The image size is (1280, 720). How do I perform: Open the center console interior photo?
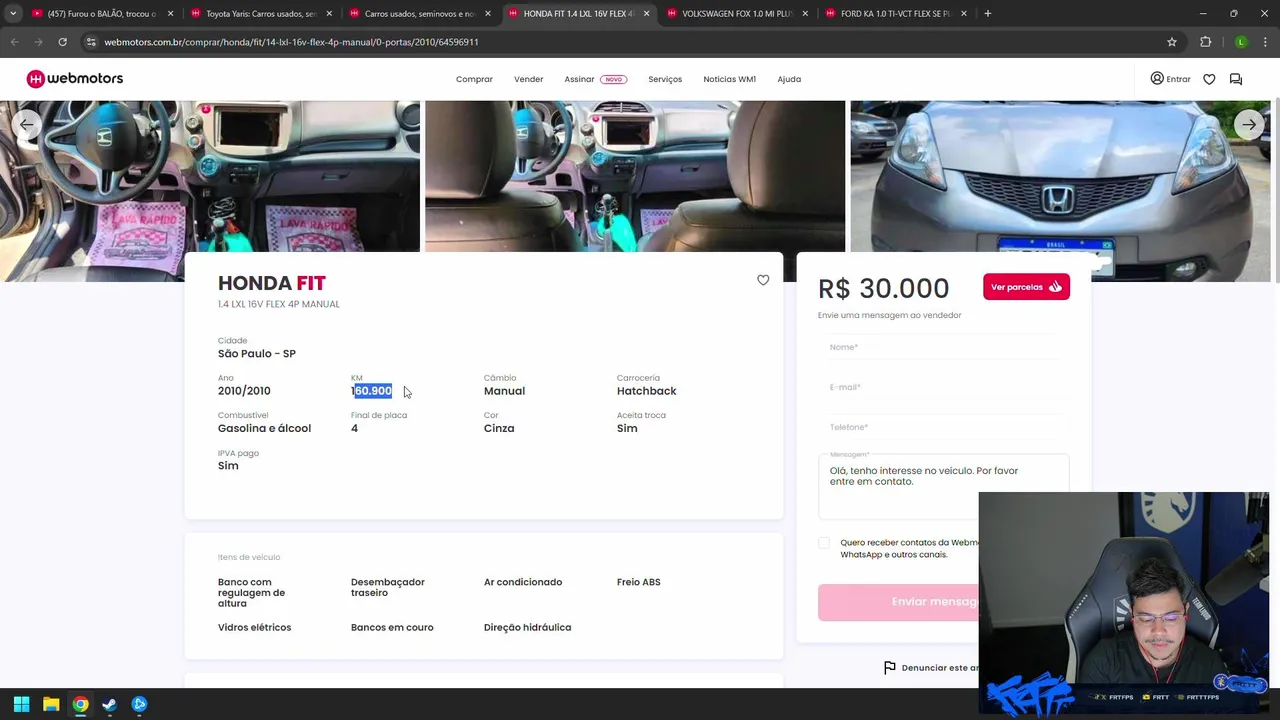635,176
